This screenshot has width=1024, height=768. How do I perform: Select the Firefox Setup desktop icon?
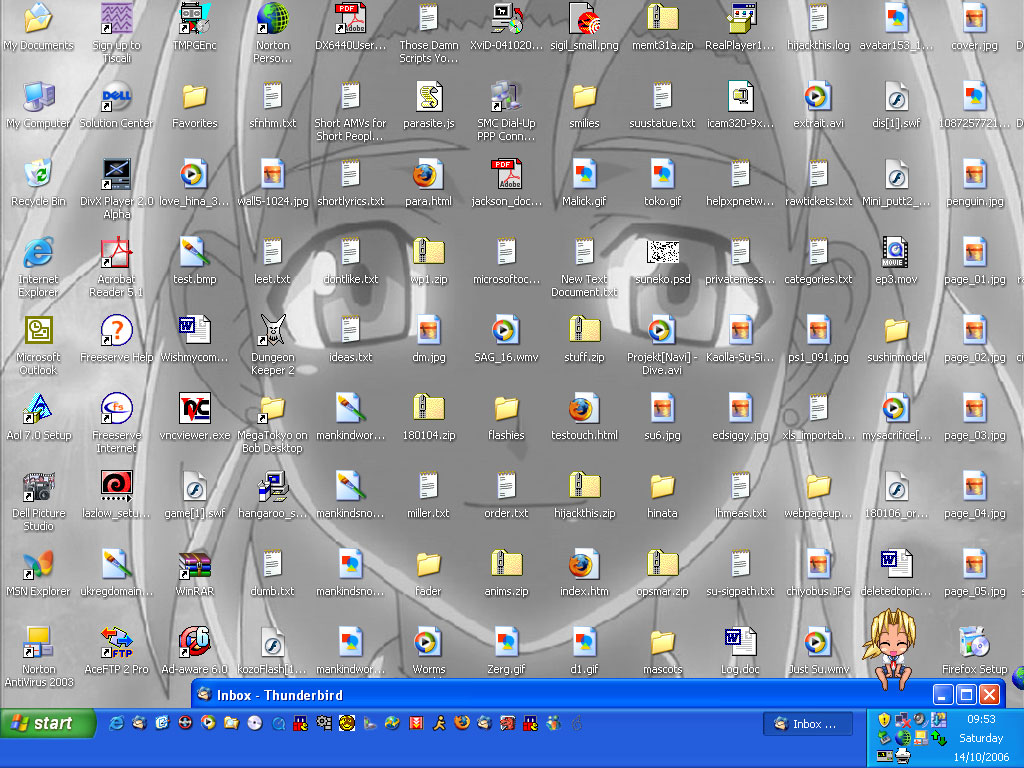(x=974, y=650)
